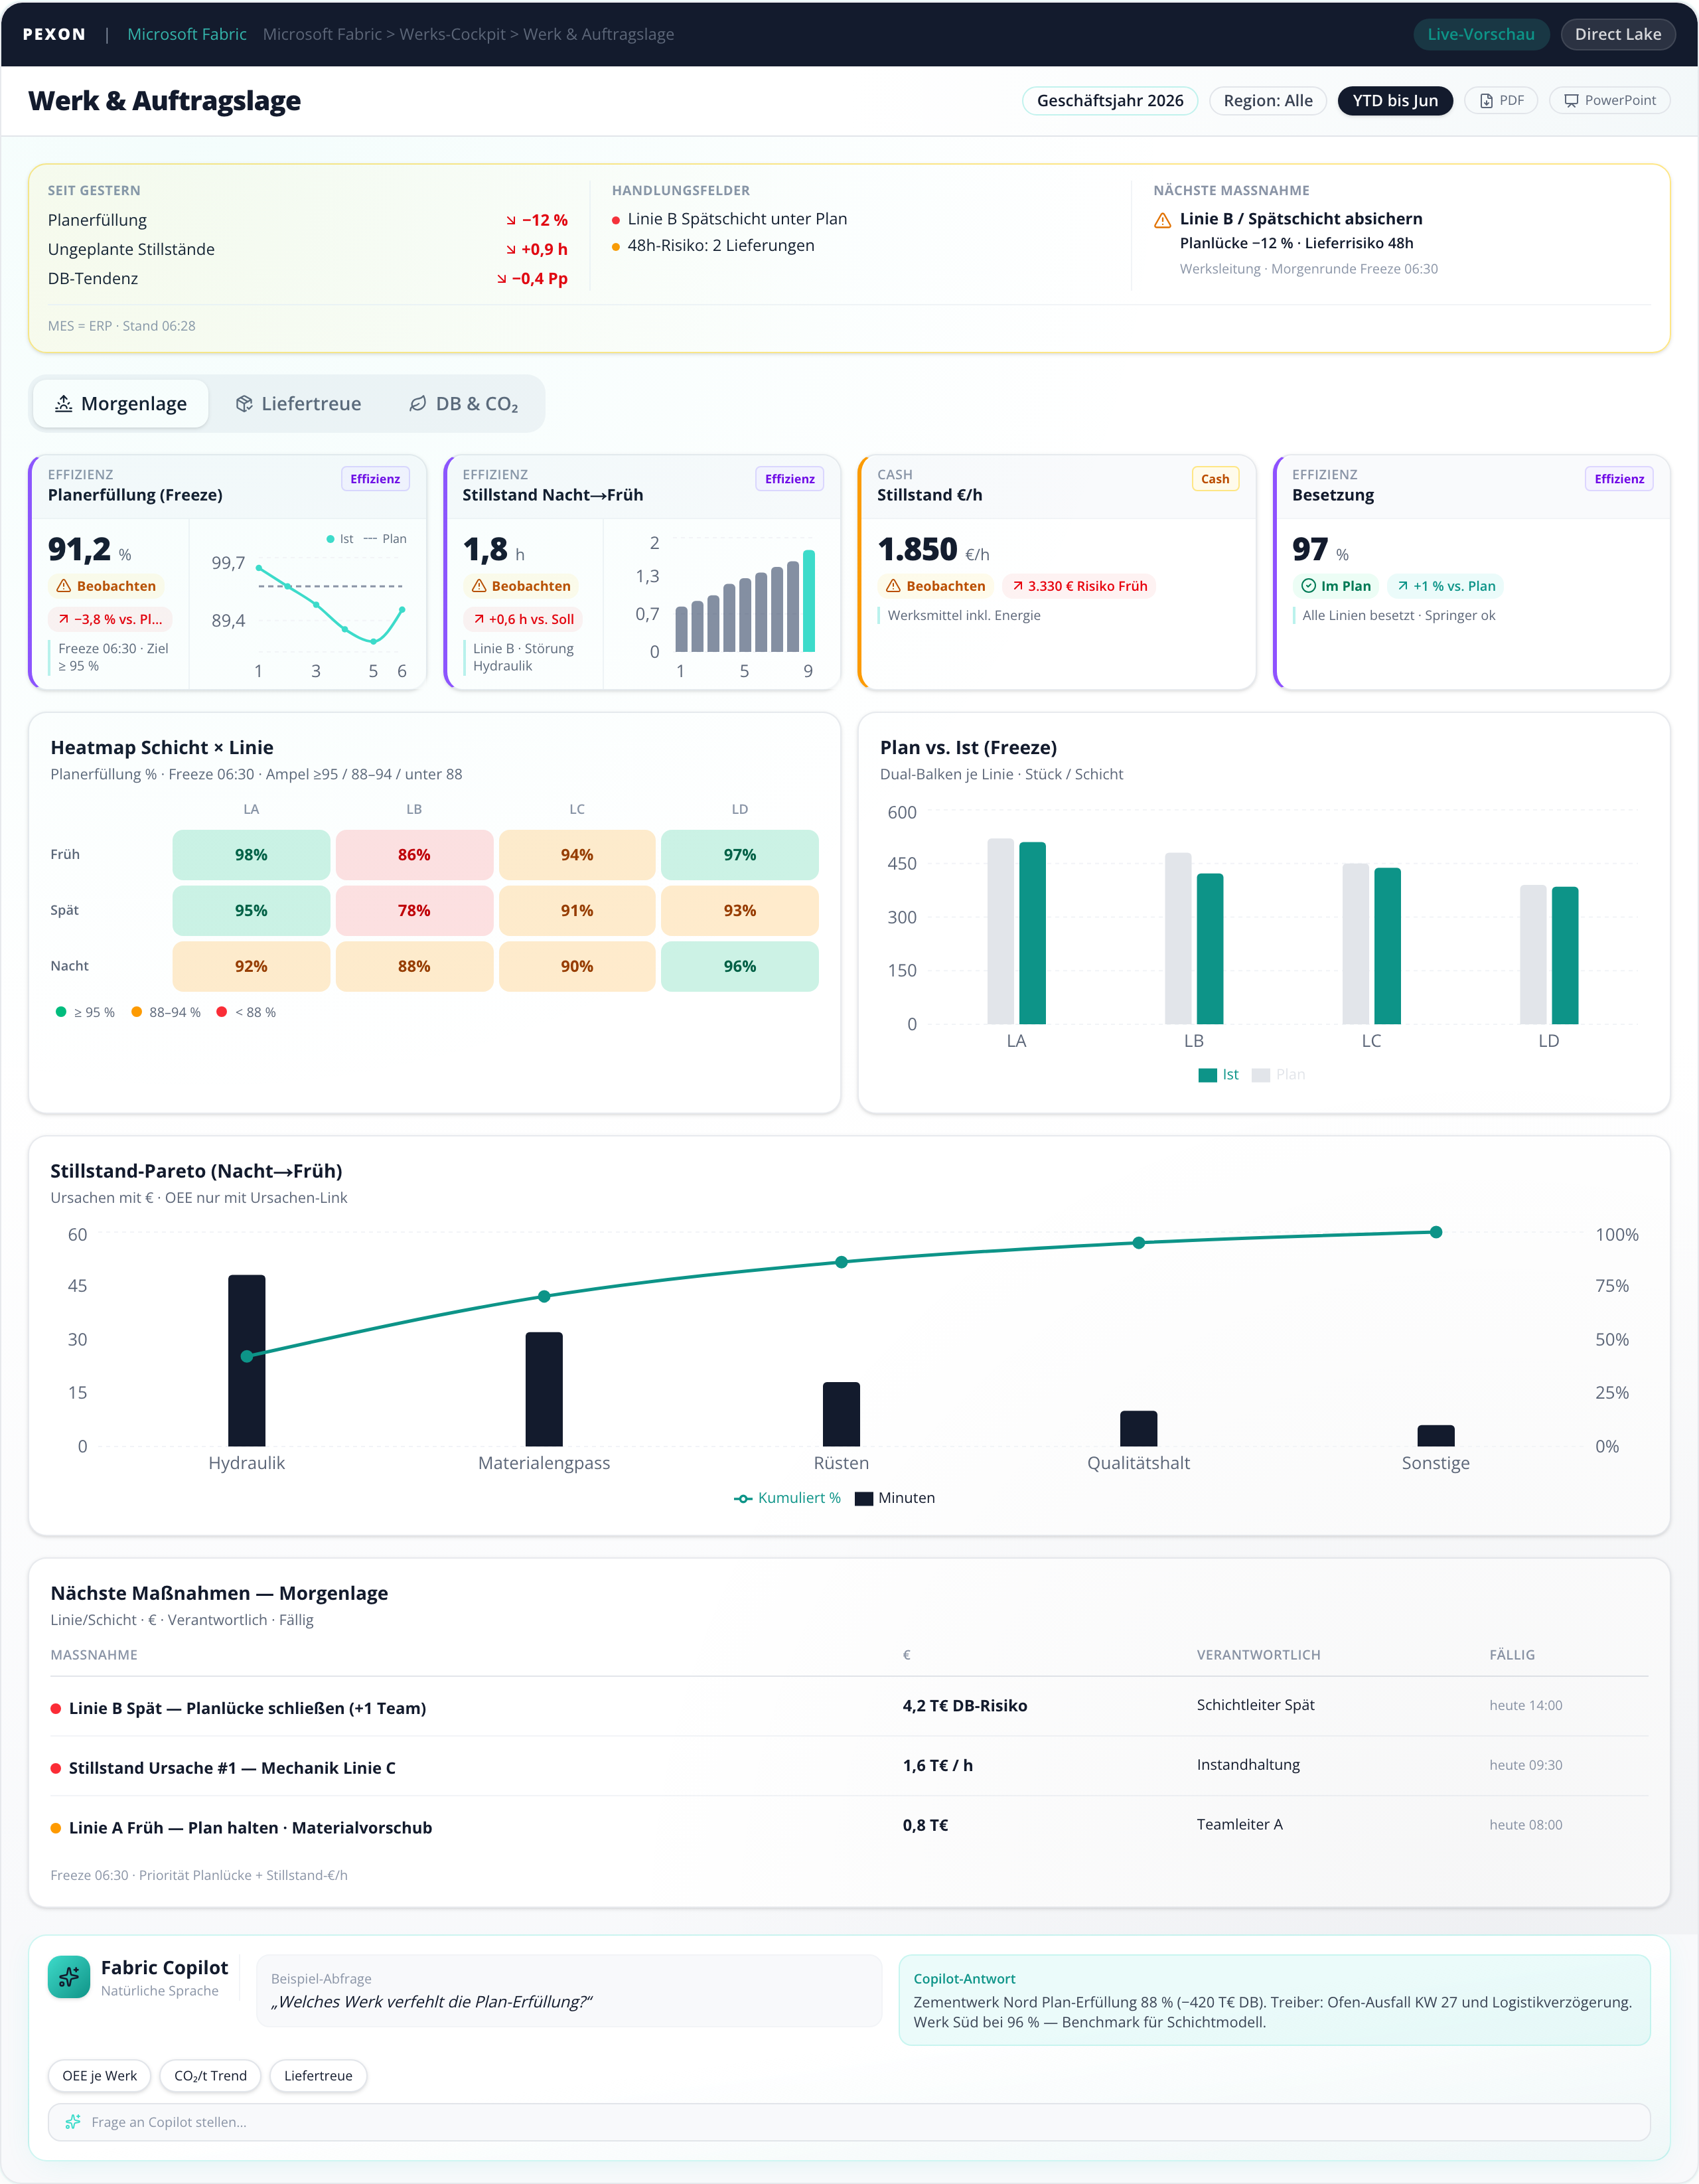This screenshot has width=1699, height=2184.
Task: Click the Spät LB heatmap cell 78%
Action: [x=414, y=911]
